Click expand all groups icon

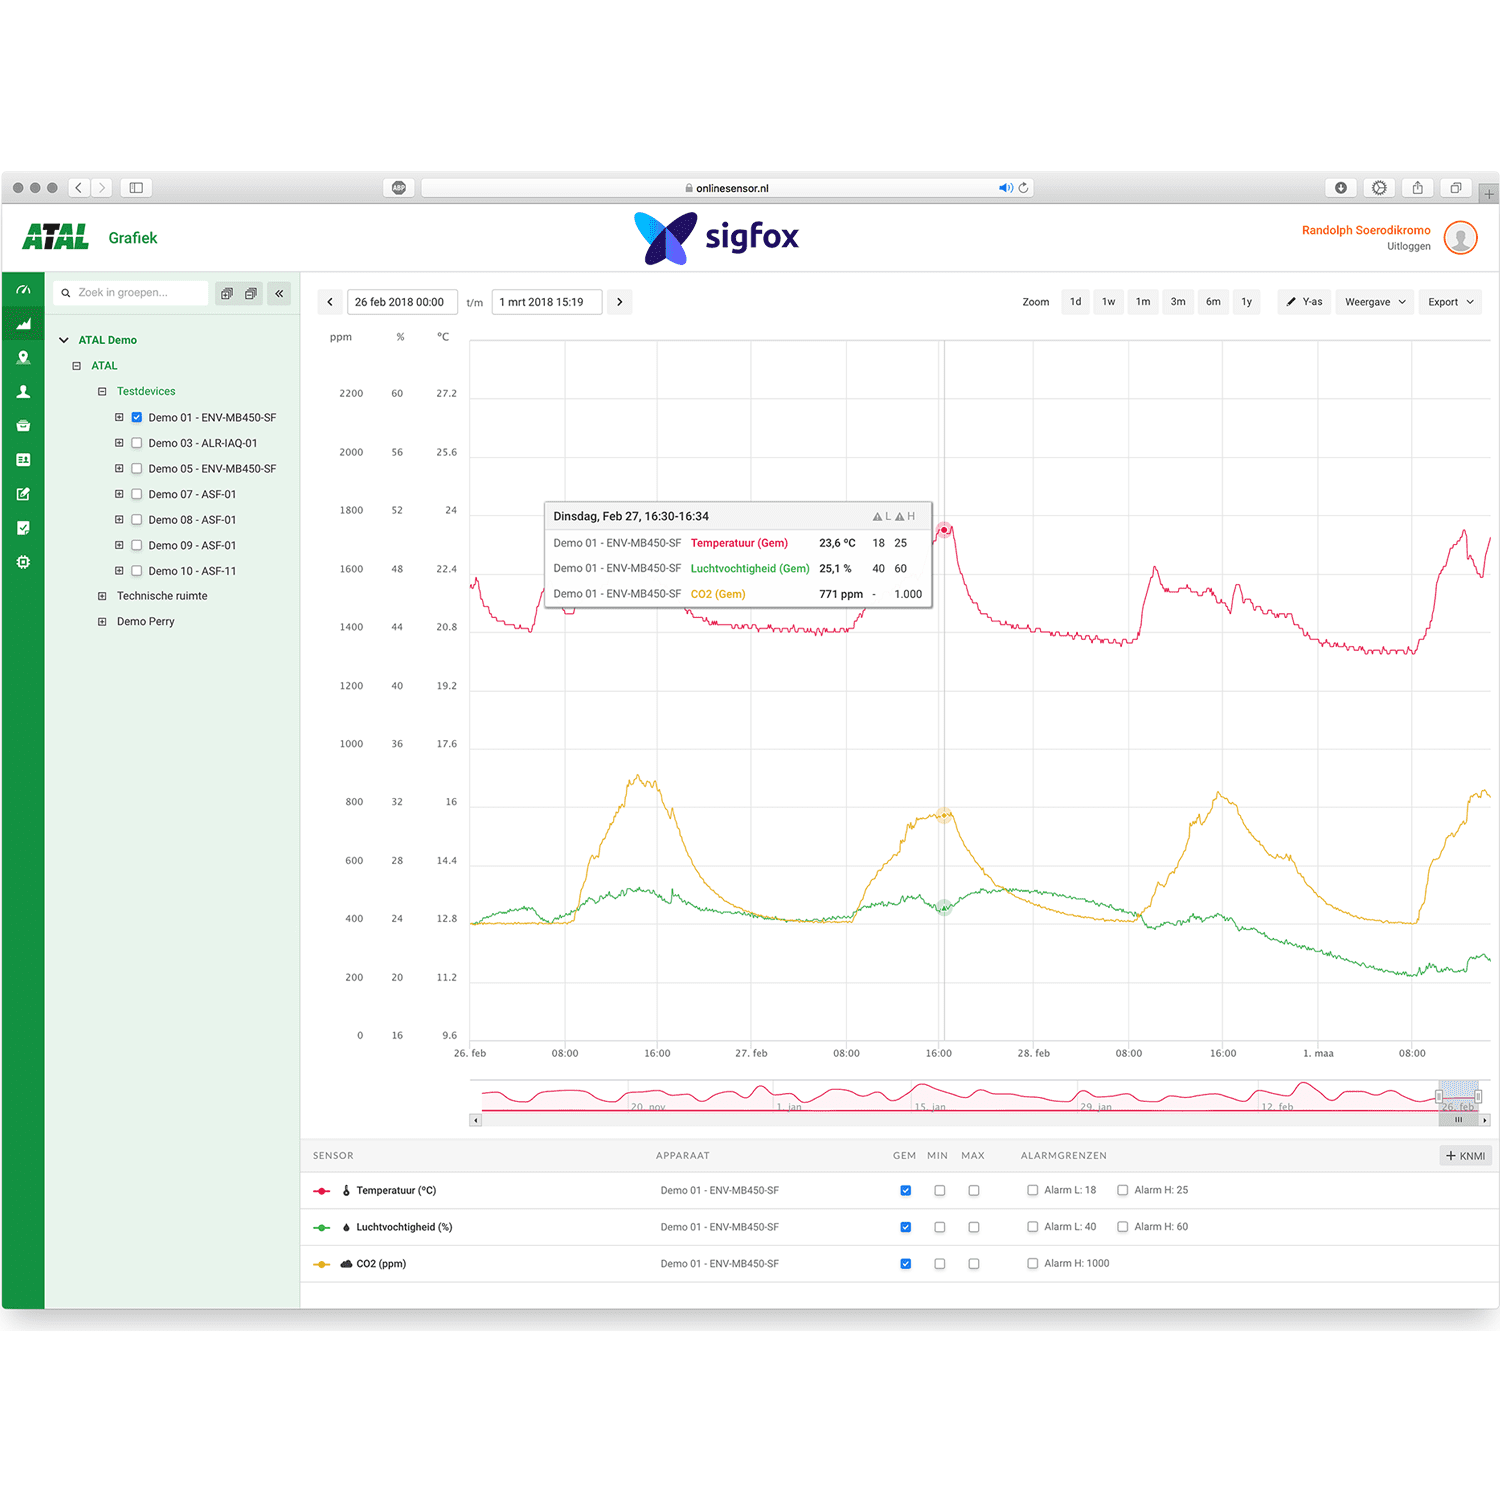[x=227, y=293]
